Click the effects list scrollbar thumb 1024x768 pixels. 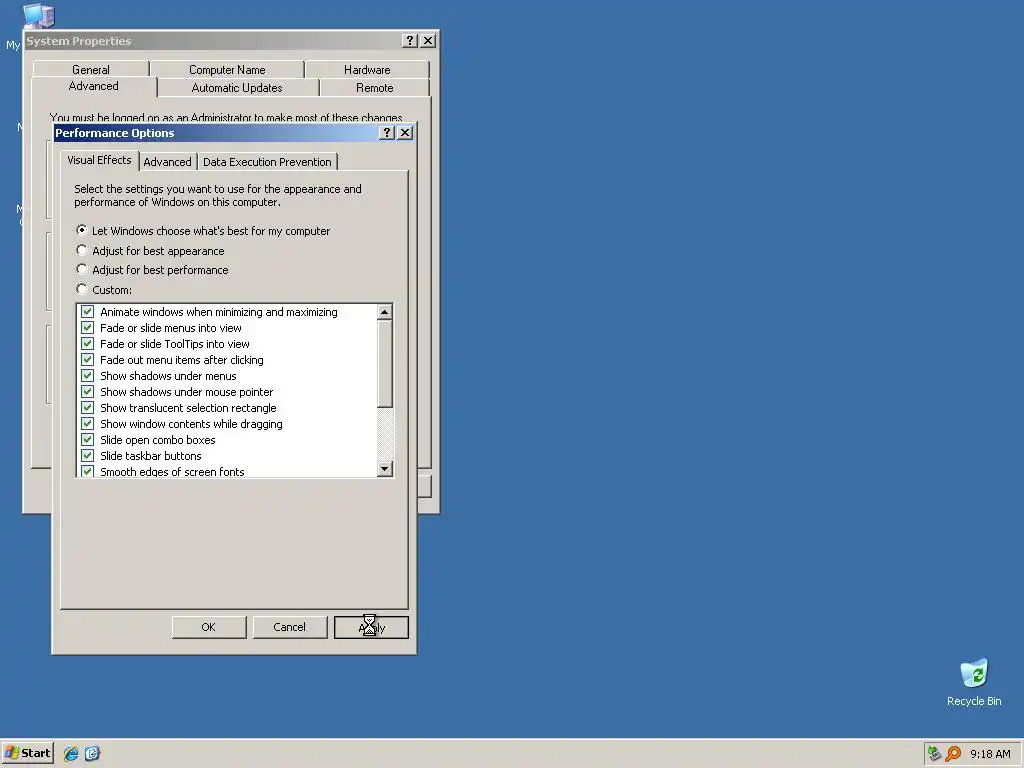(x=385, y=364)
